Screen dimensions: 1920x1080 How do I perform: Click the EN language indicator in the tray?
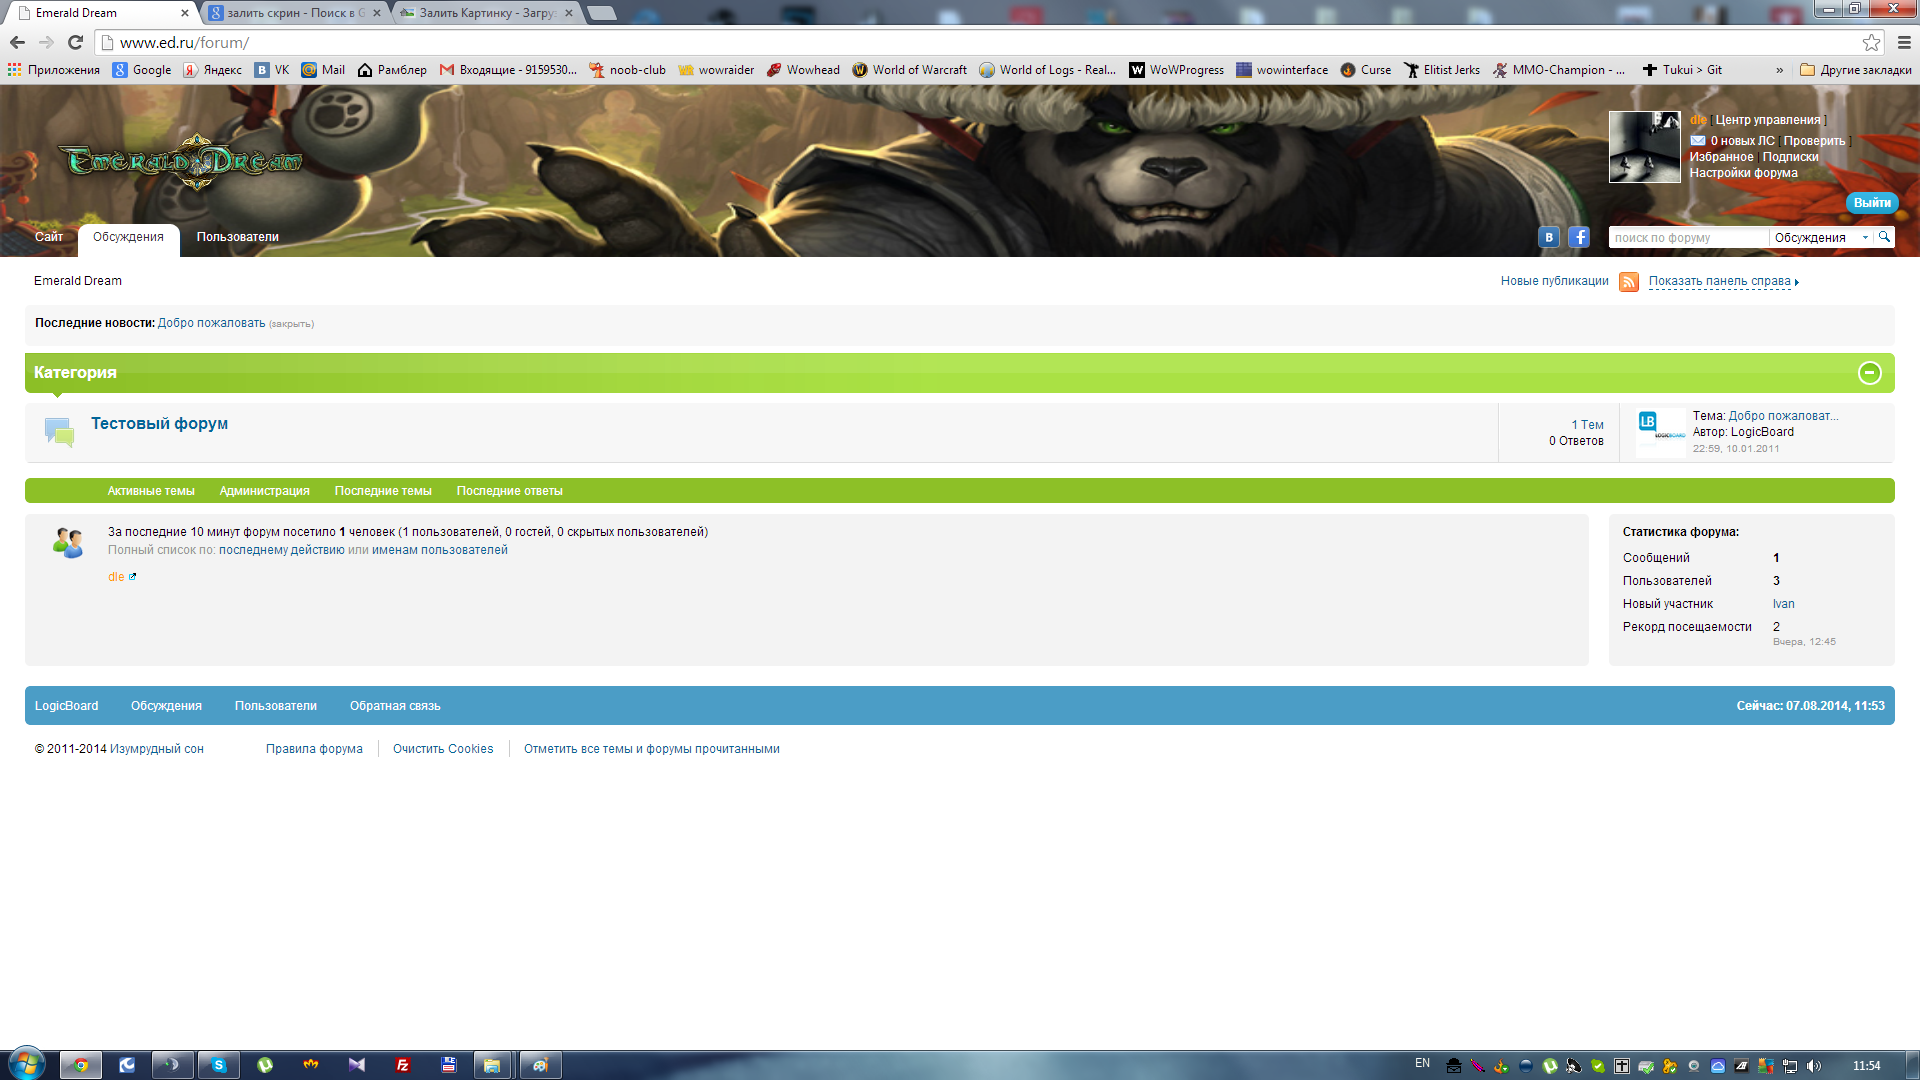[1422, 1063]
